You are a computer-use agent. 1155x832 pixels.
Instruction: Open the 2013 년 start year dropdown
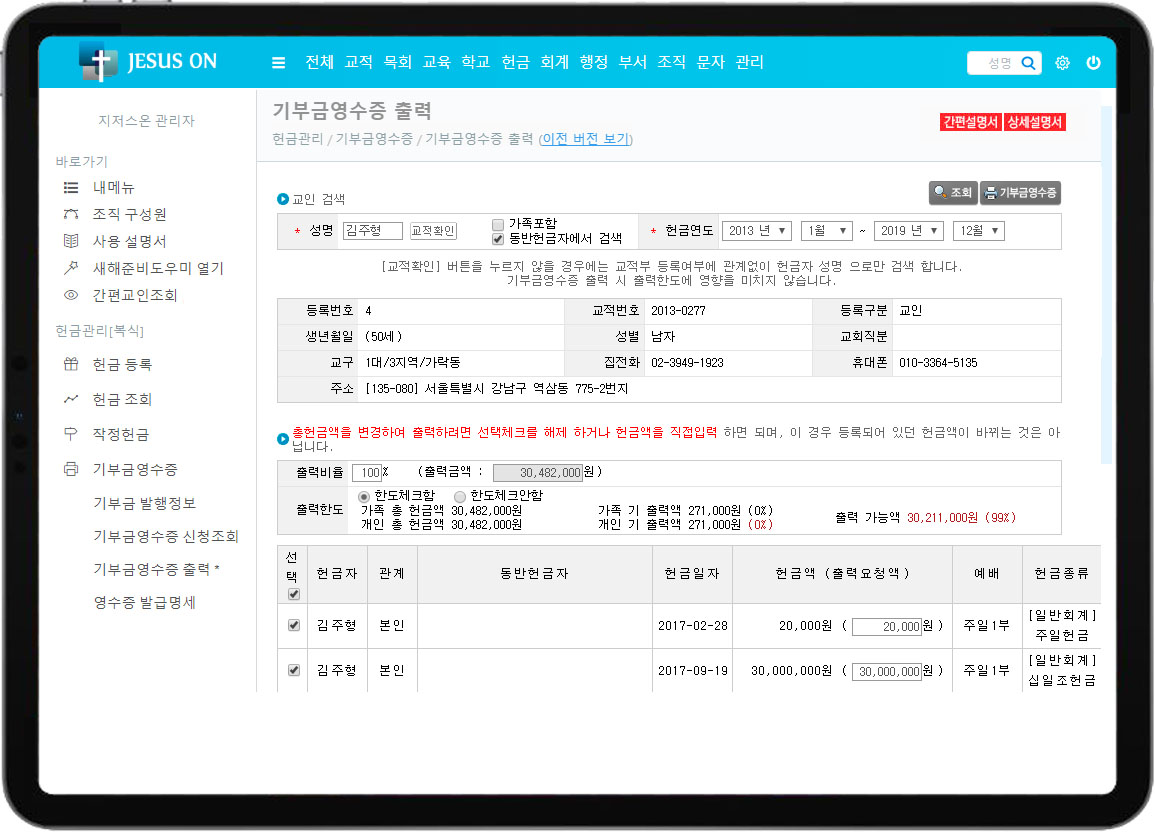(757, 231)
